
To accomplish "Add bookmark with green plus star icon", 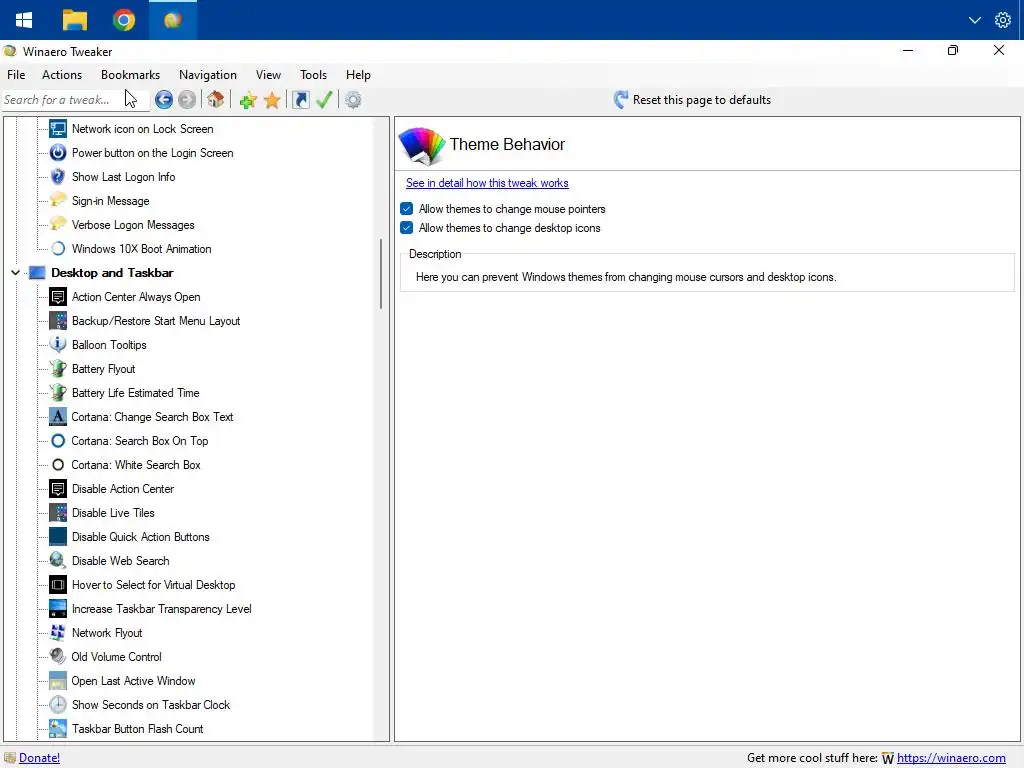I will click(248, 100).
